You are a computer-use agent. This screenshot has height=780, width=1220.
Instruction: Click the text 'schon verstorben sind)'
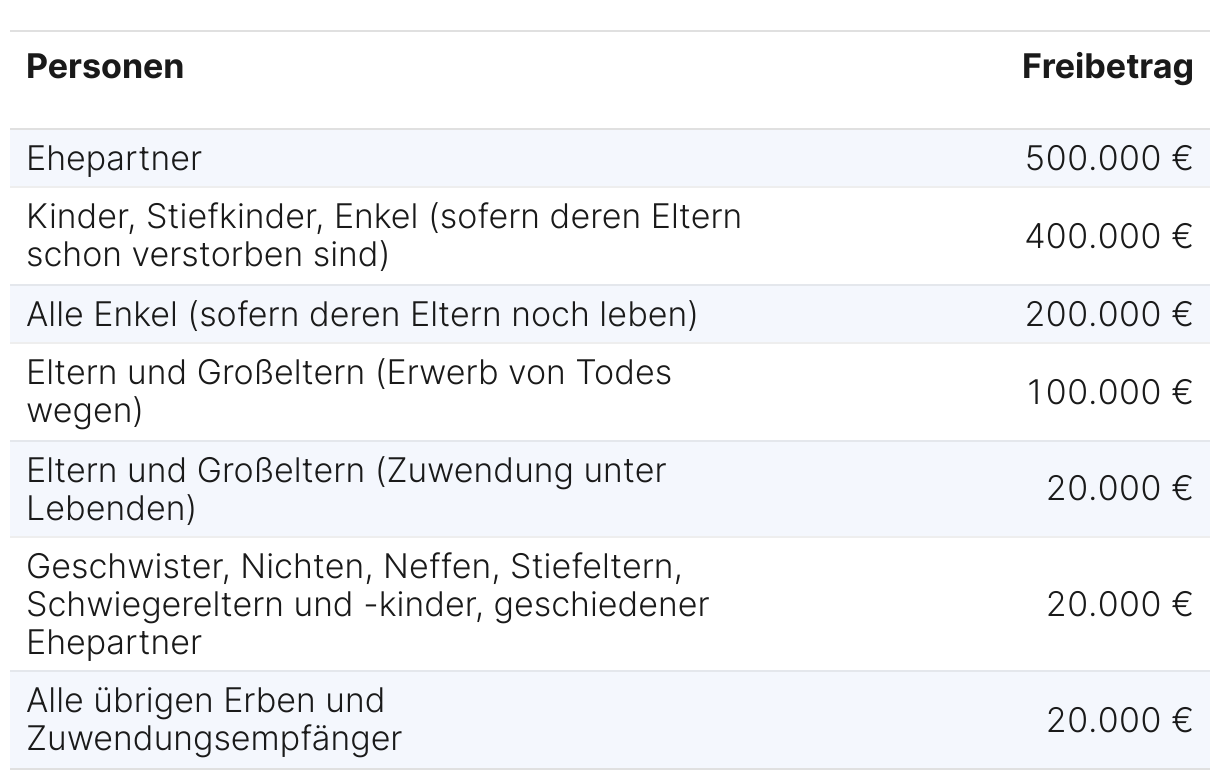click(207, 255)
